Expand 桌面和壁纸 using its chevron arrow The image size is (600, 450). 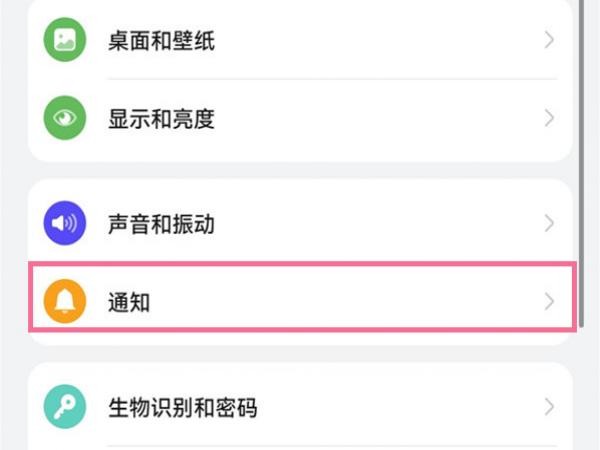coord(549,40)
